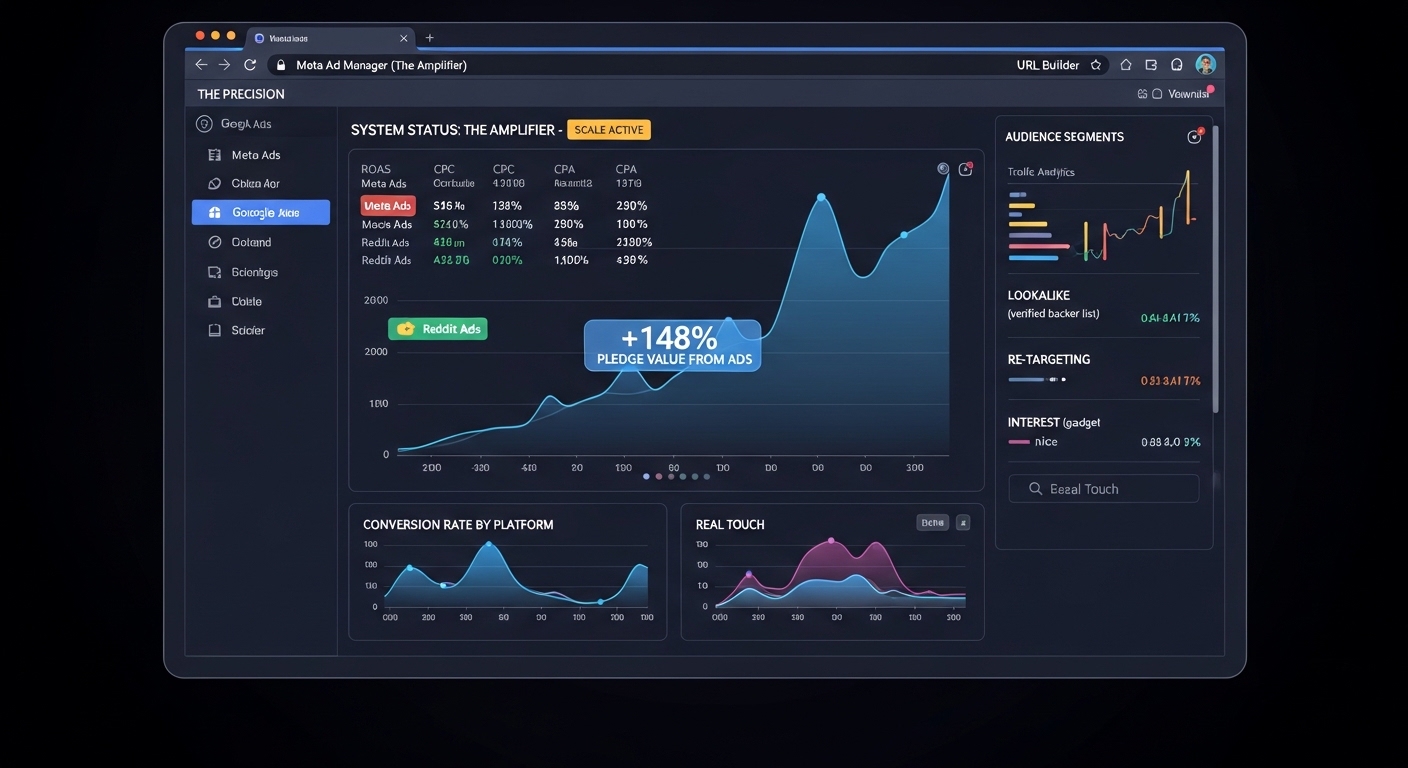Select the red Meta Ads row tag
Viewport: 1408px width, 768px height.
tap(387, 206)
